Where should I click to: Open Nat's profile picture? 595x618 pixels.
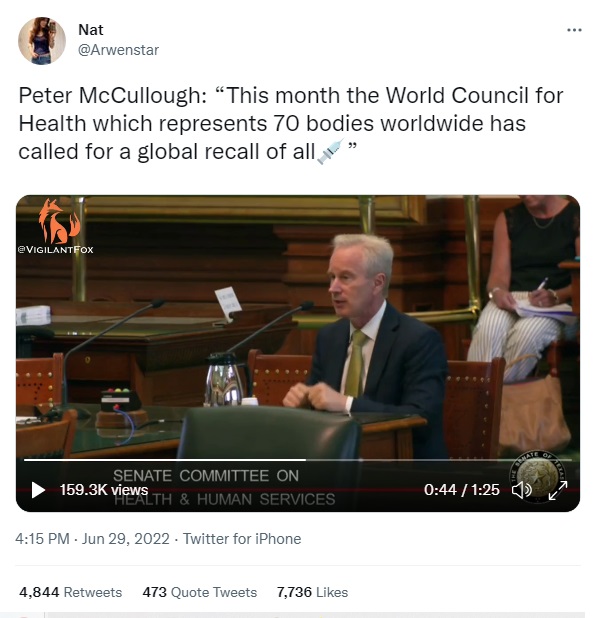coord(42,41)
